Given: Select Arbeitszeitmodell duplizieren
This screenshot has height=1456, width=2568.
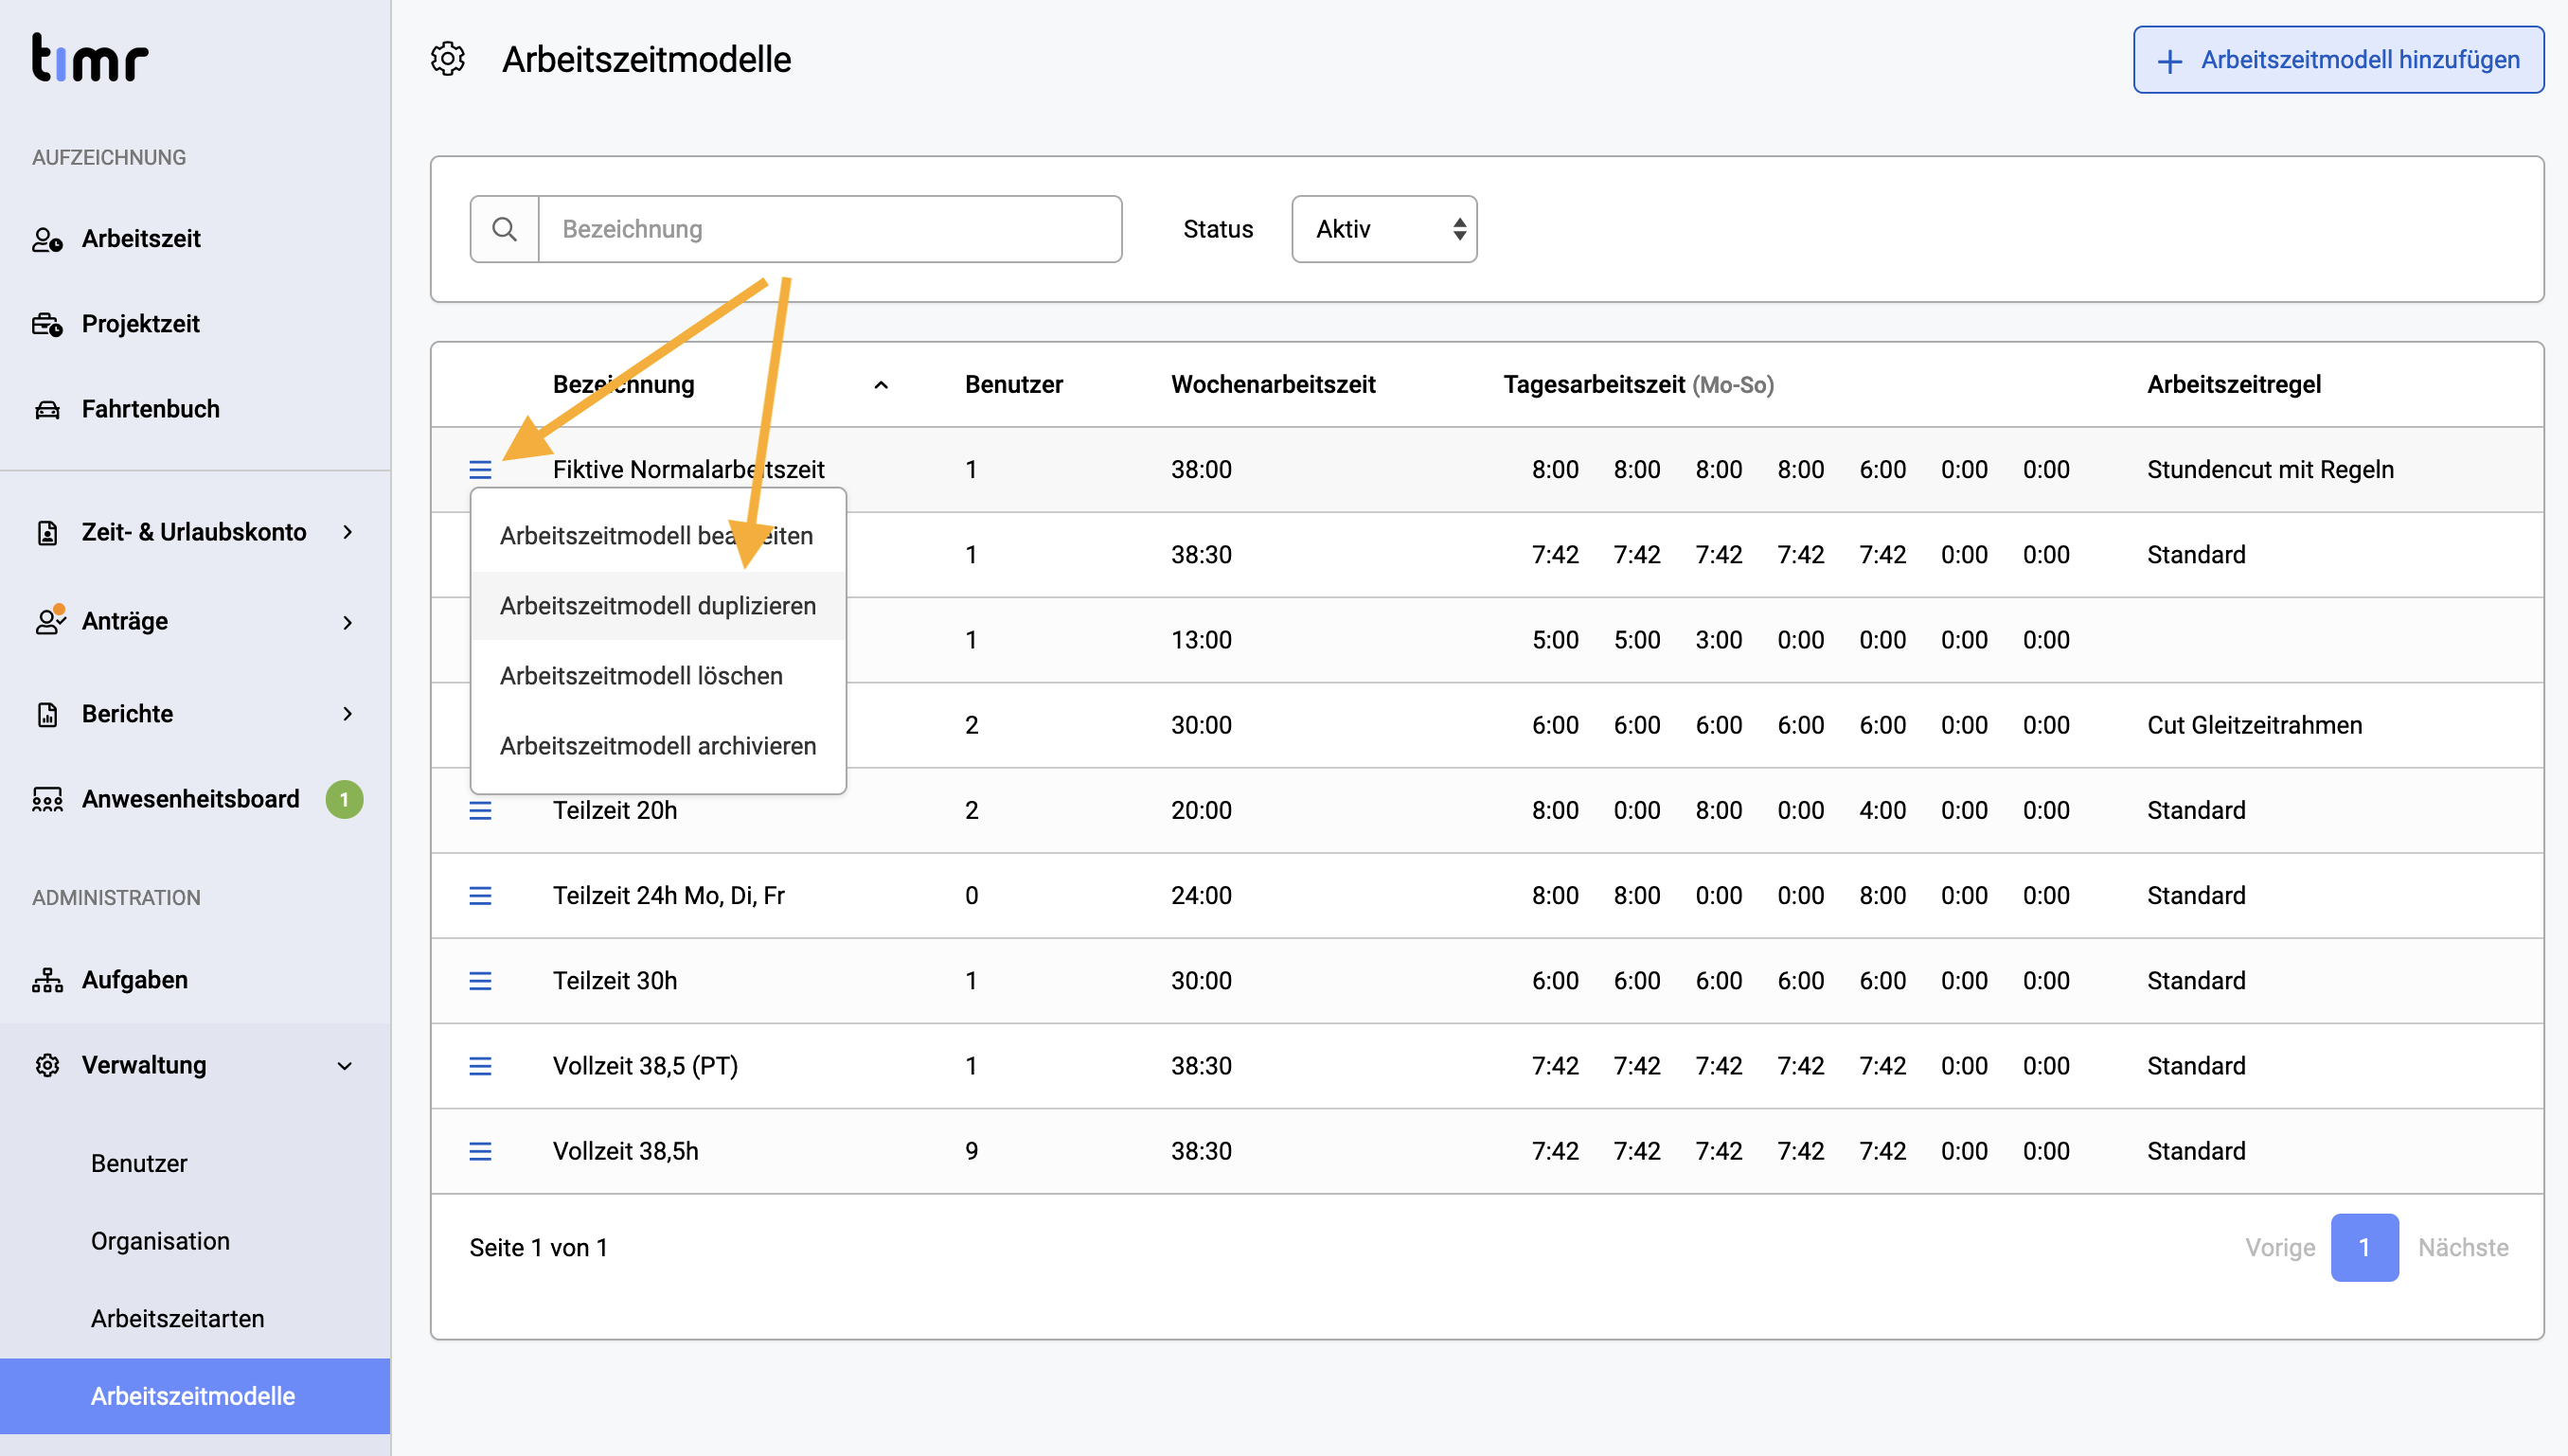Looking at the screenshot, I should tap(658, 606).
